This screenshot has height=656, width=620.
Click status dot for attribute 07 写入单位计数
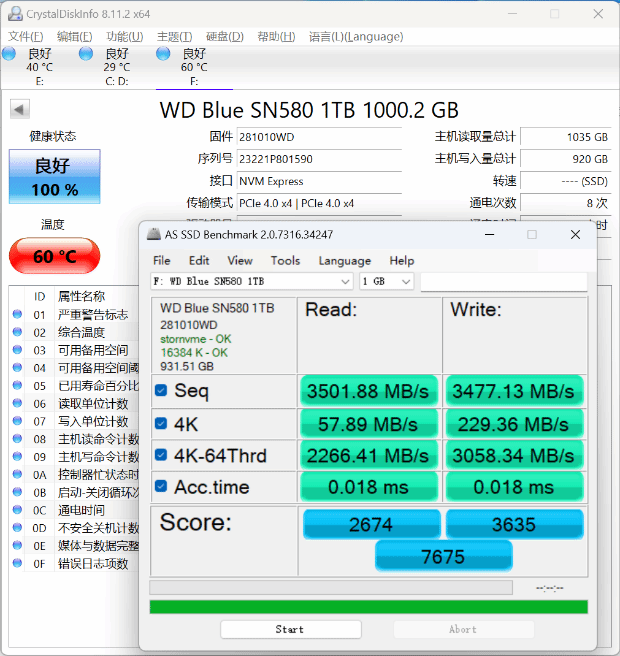[x=17, y=421]
